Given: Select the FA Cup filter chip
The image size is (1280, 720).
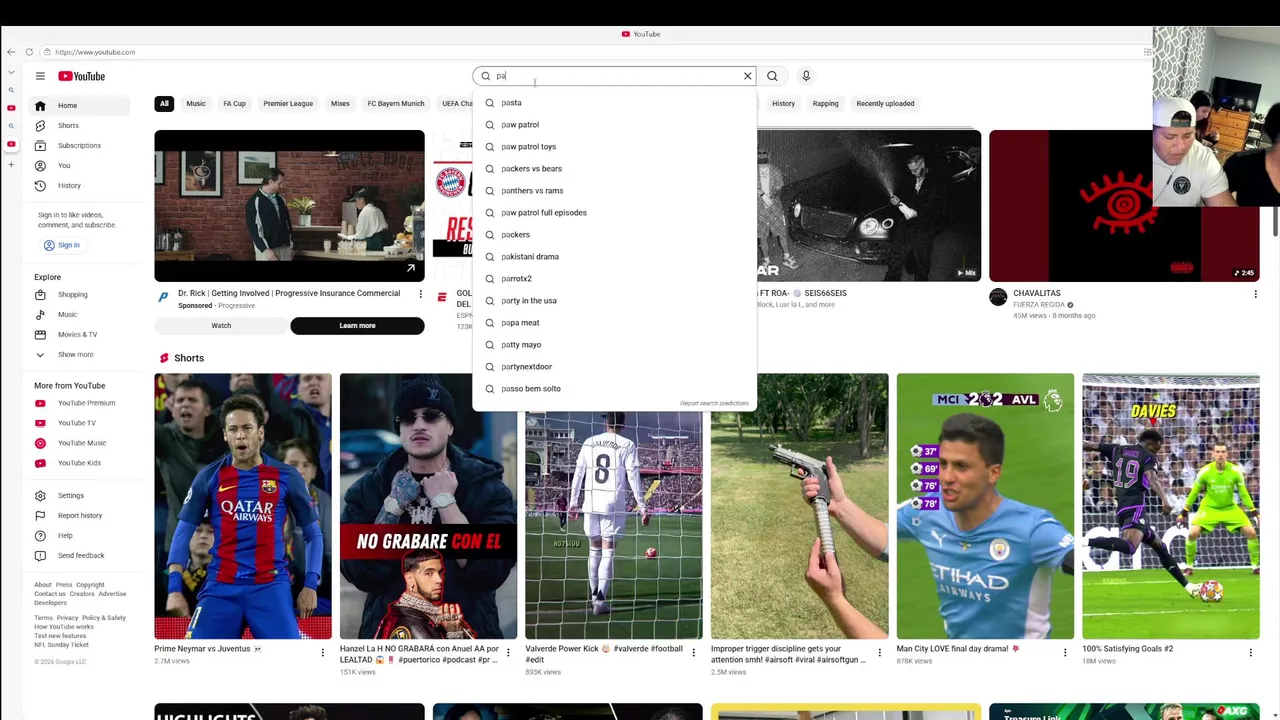Looking at the screenshot, I should pyautogui.click(x=234, y=103).
